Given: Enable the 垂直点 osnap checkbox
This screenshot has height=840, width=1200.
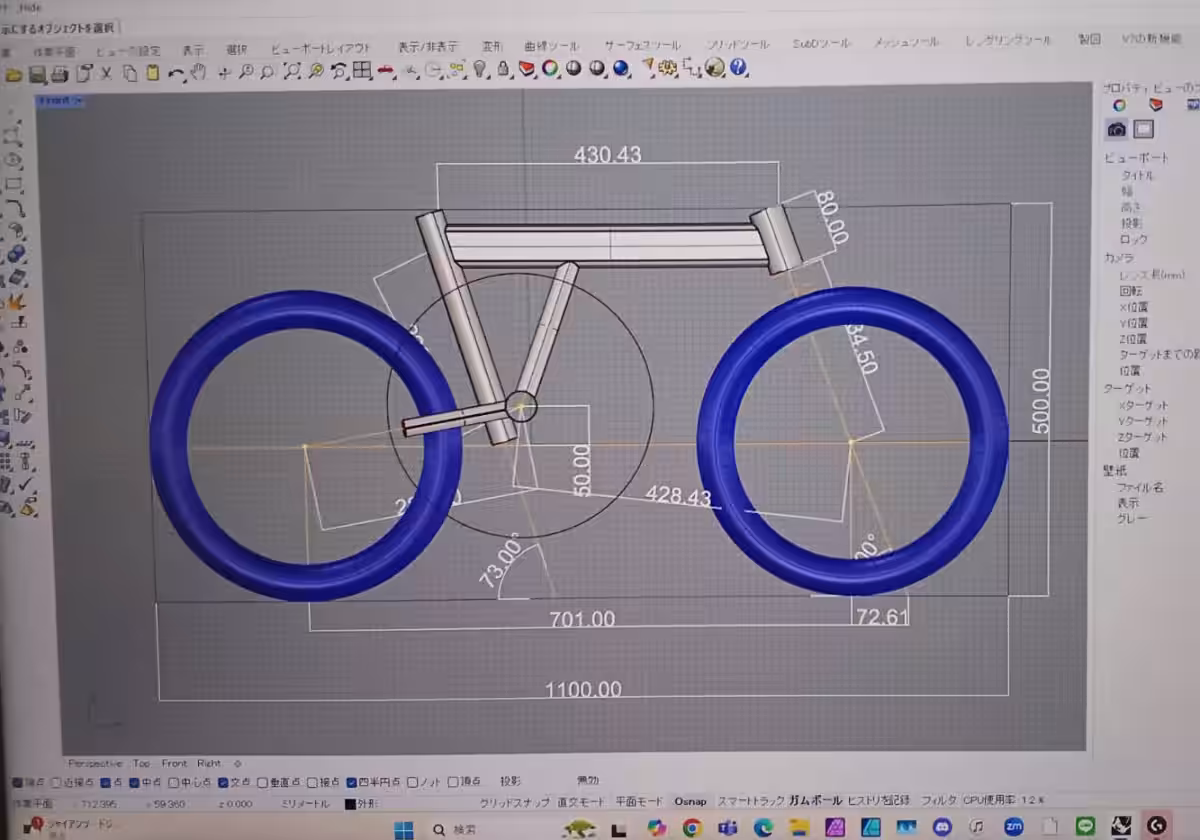Looking at the screenshot, I should pos(263,782).
